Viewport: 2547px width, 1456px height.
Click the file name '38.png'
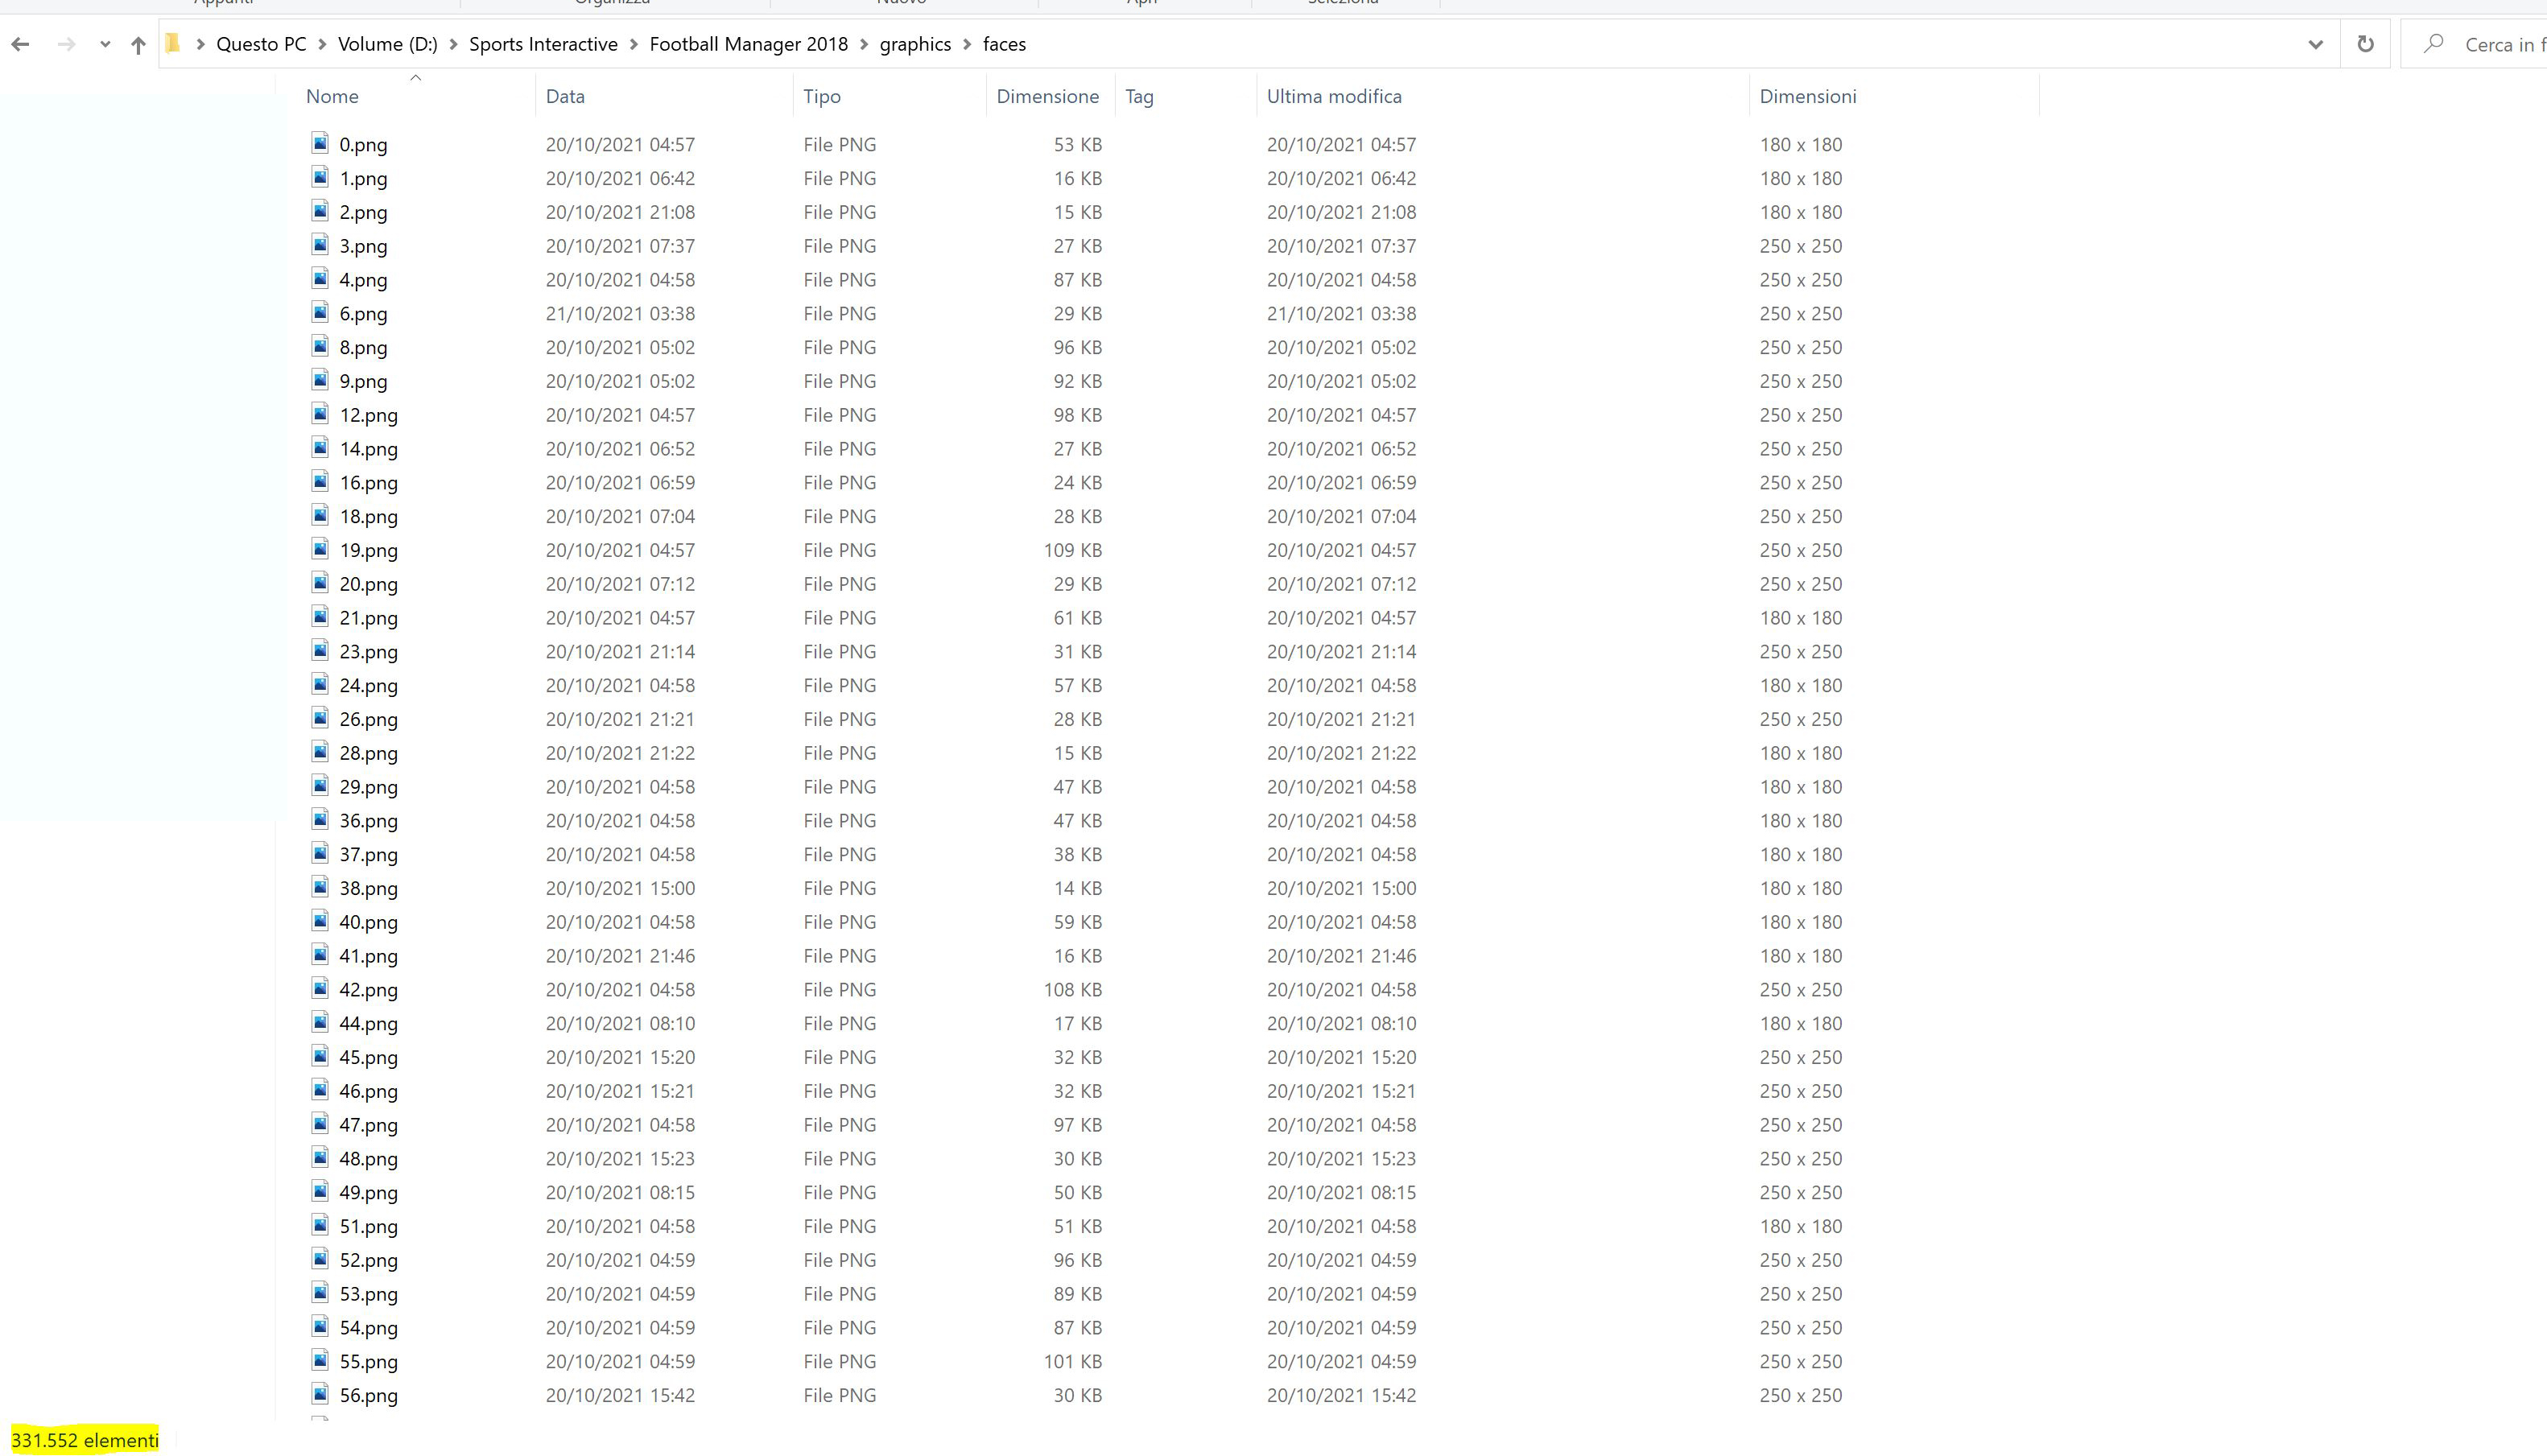368,888
